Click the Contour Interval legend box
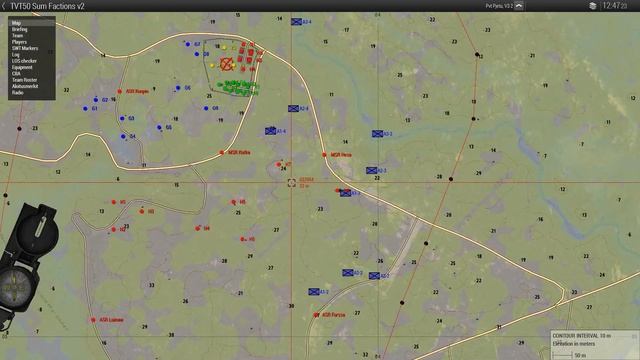The height and width of the screenshot is (360, 640). pyautogui.click(x=595, y=345)
